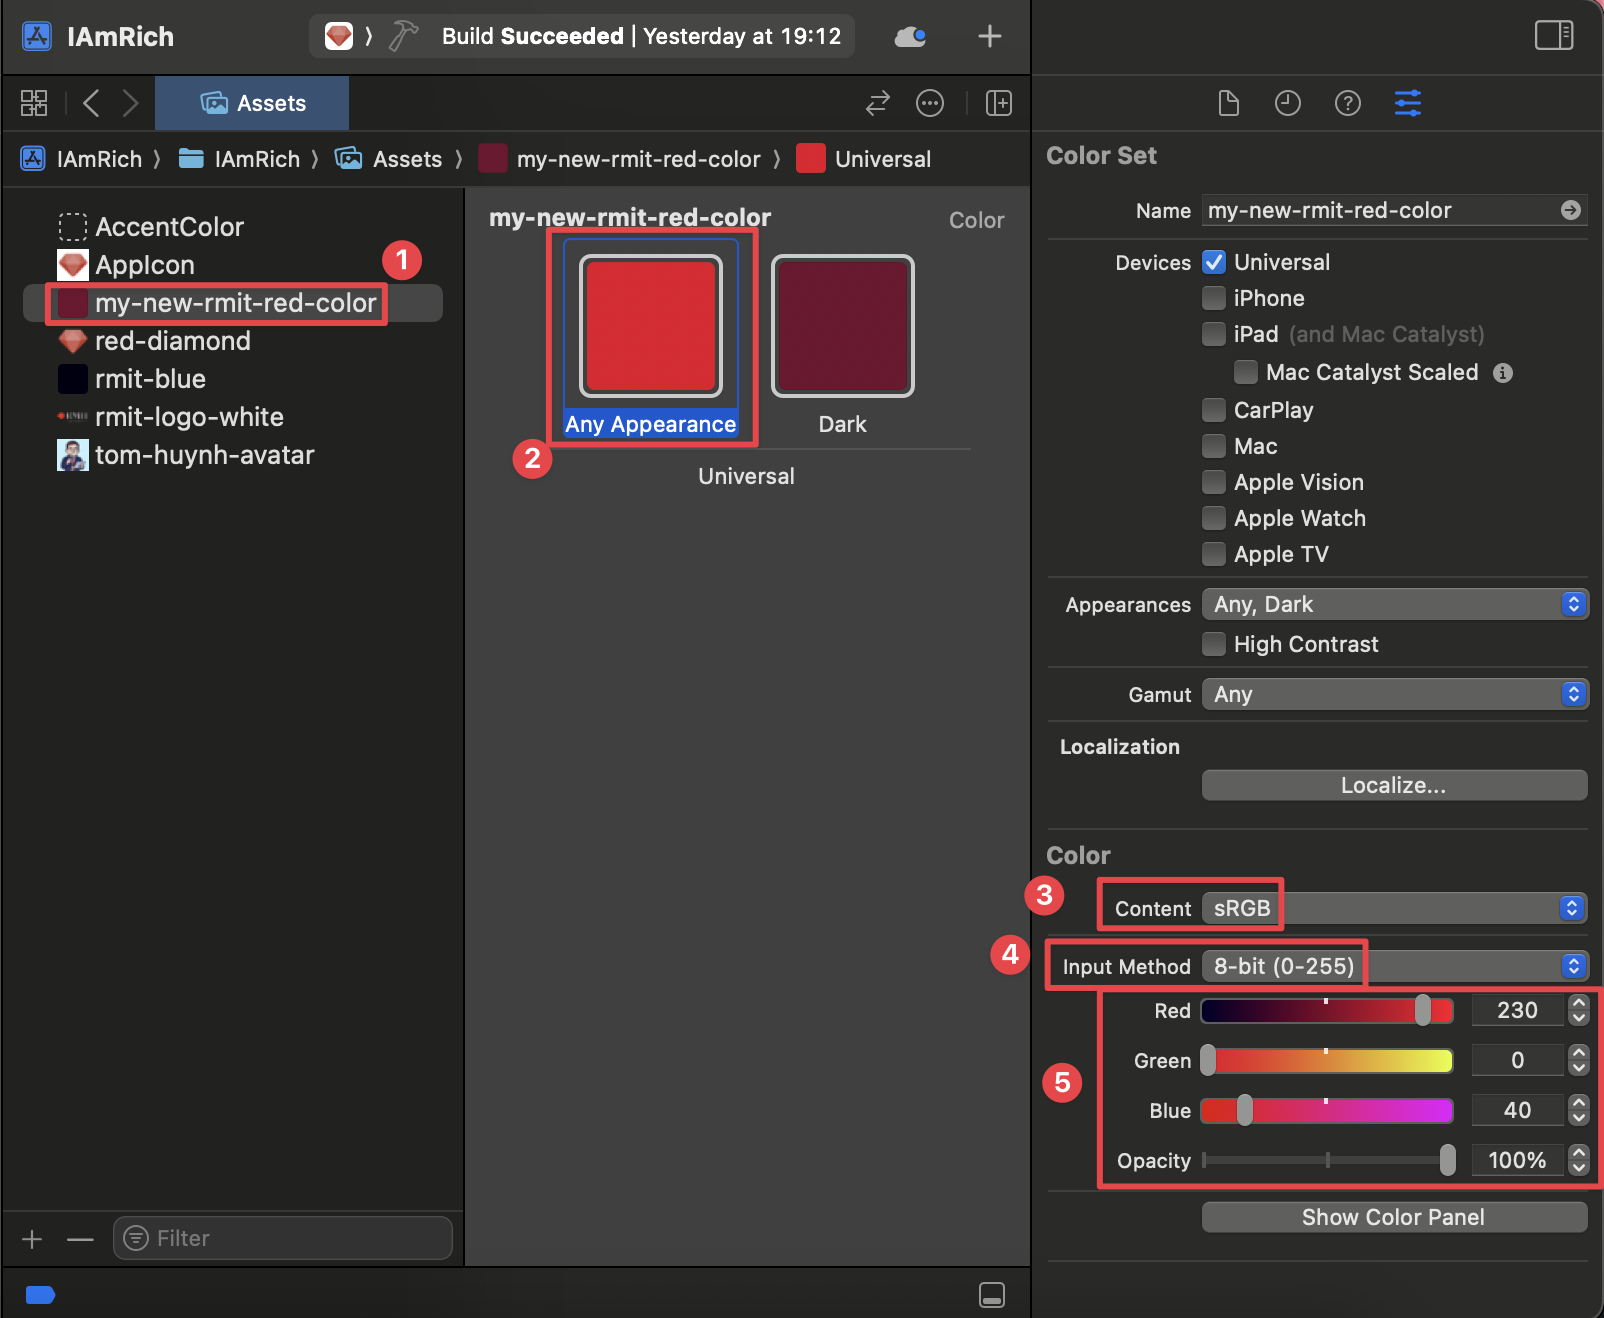The width and height of the screenshot is (1604, 1318).
Task: Enable the iPhone device checkbox
Action: [1213, 298]
